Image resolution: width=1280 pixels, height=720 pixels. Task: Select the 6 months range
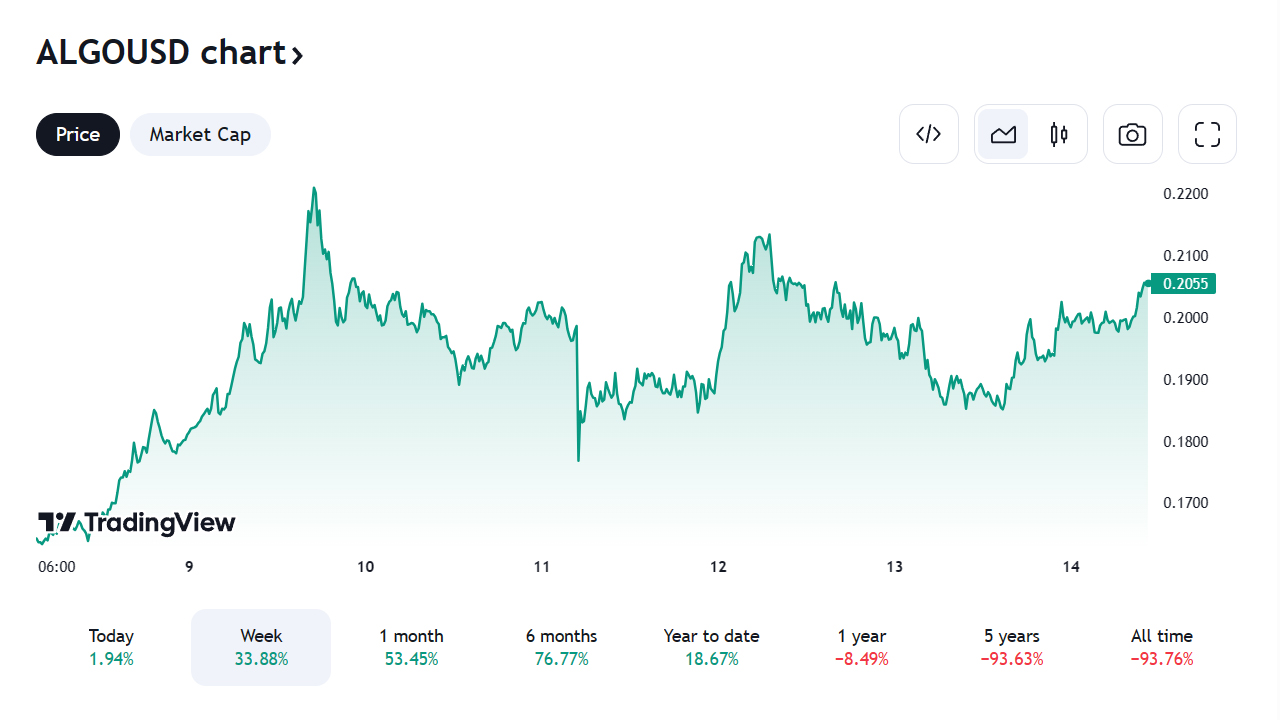click(x=561, y=647)
